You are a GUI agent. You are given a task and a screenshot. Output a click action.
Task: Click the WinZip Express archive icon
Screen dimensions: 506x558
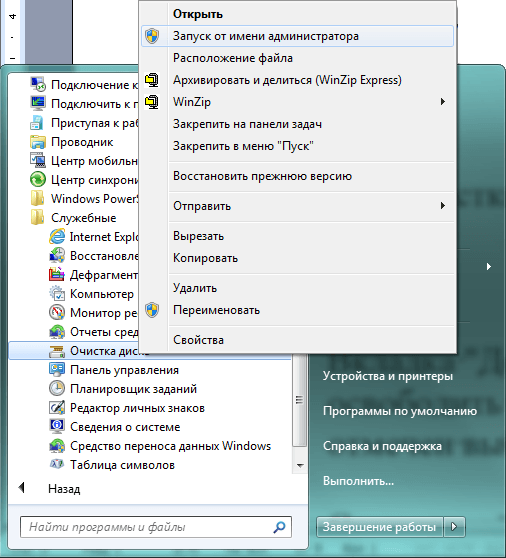tap(152, 80)
